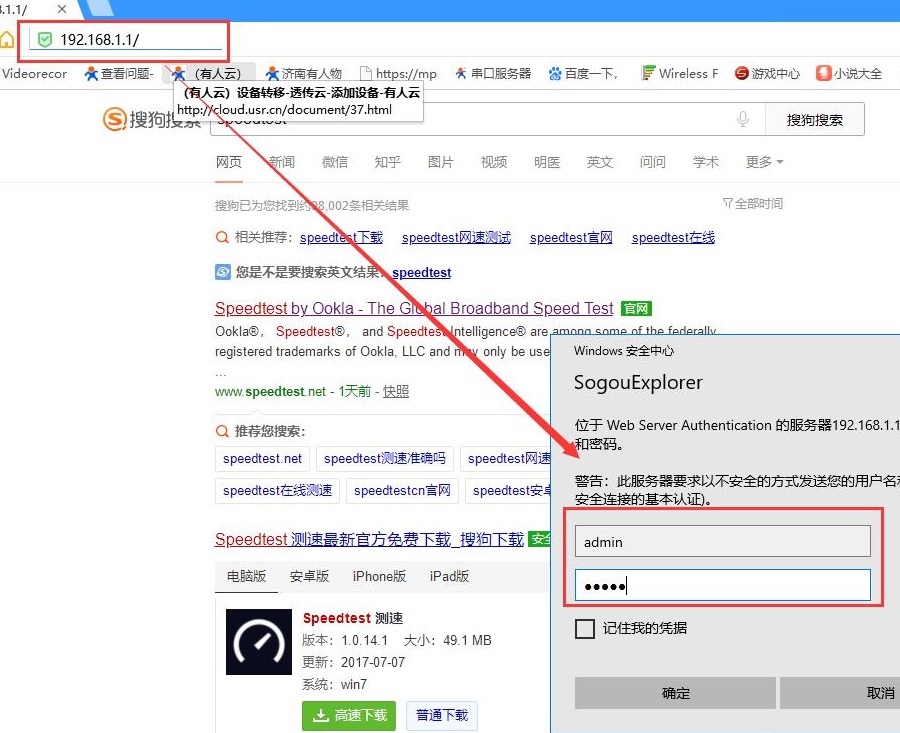Open the 查看问题 bookmark
This screenshot has height=733, width=900.
tap(119, 73)
